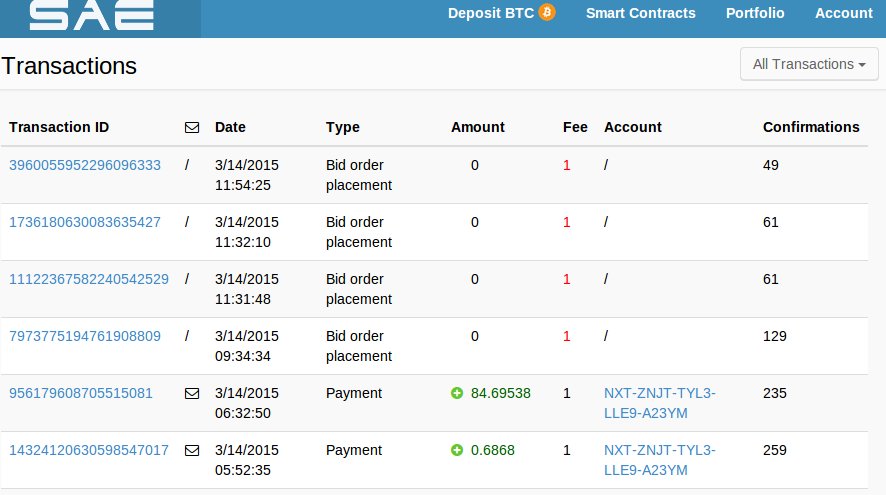Open transaction 7973775194761908809
The height and width of the screenshot is (495, 886).
tap(85, 336)
